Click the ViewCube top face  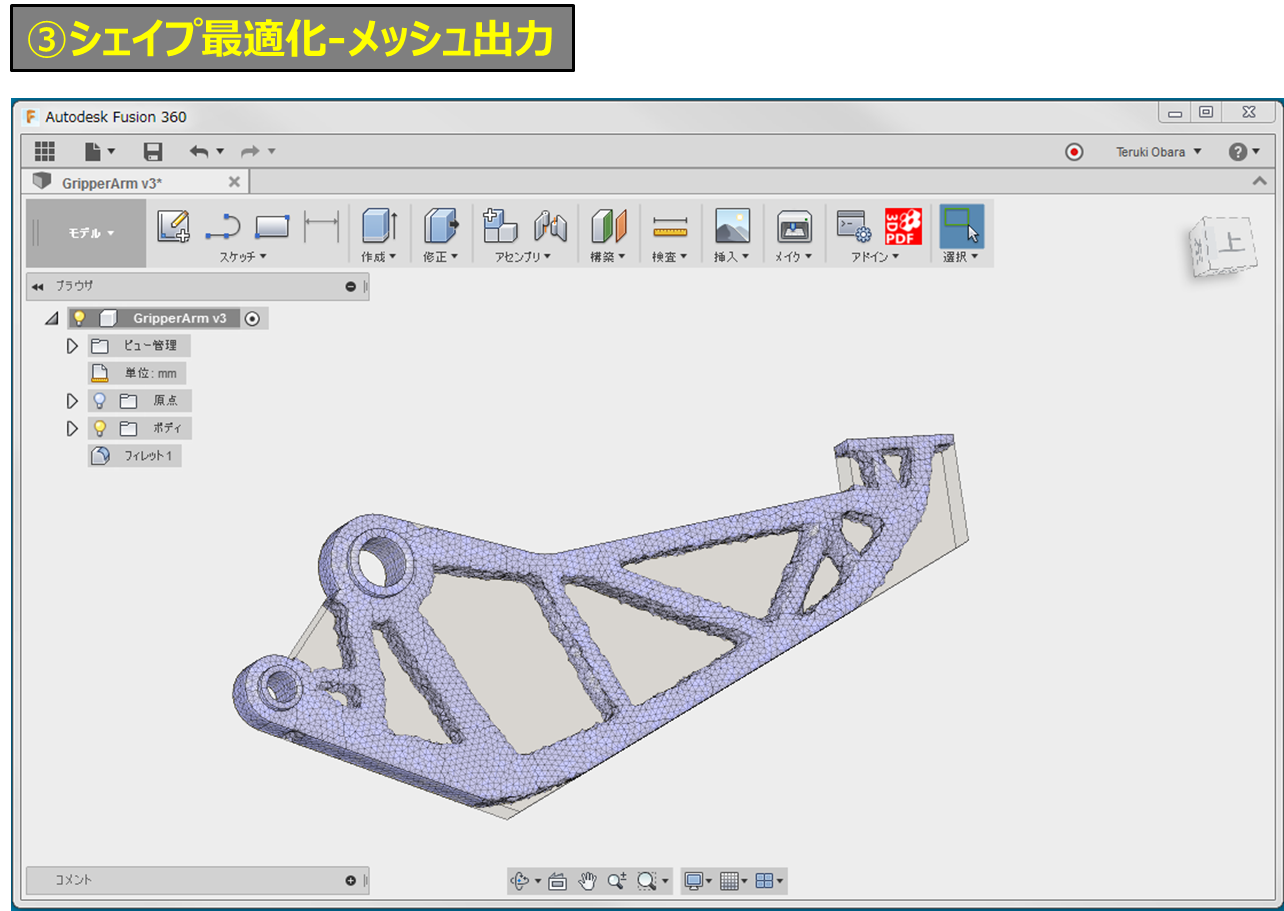click(x=1233, y=241)
